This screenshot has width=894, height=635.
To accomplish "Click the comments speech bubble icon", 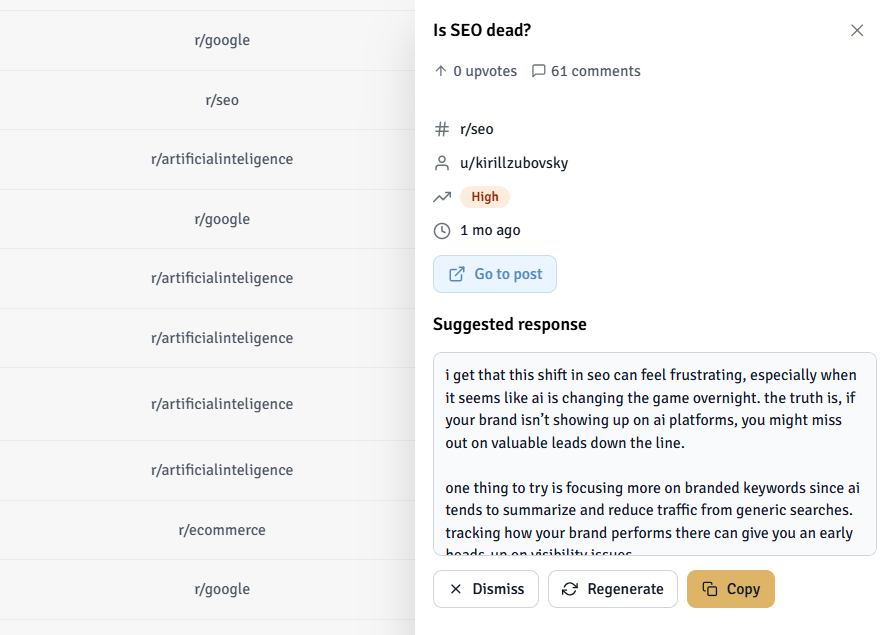I will (x=539, y=71).
